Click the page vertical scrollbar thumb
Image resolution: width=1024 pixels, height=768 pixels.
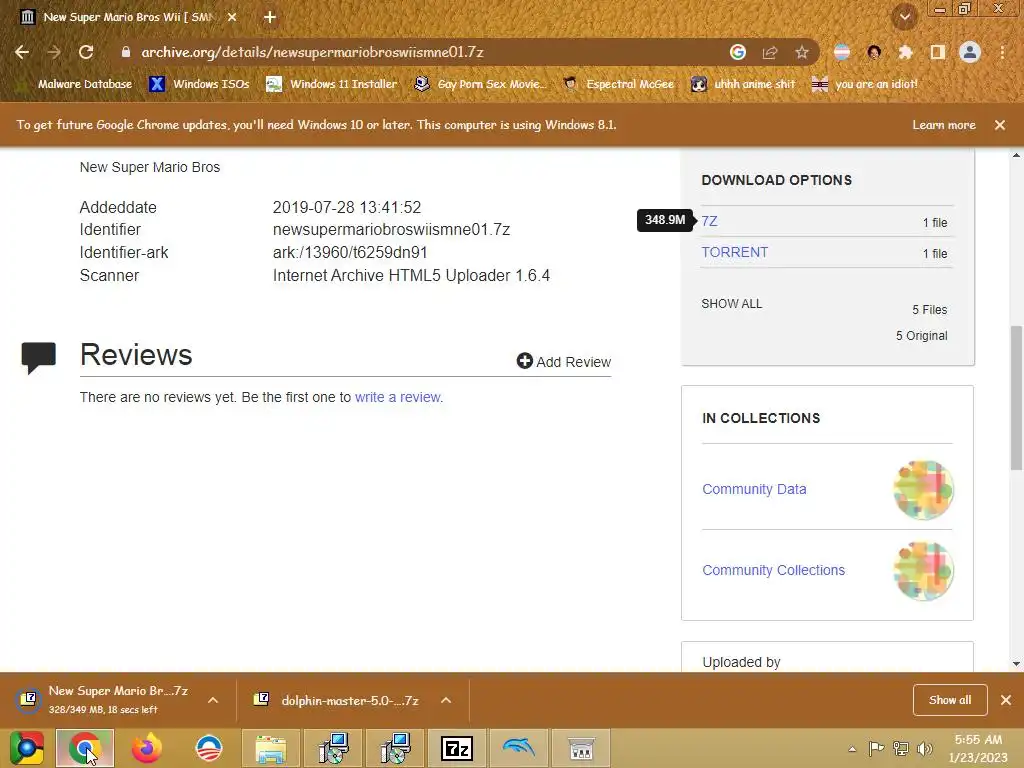pos(1016,397)
